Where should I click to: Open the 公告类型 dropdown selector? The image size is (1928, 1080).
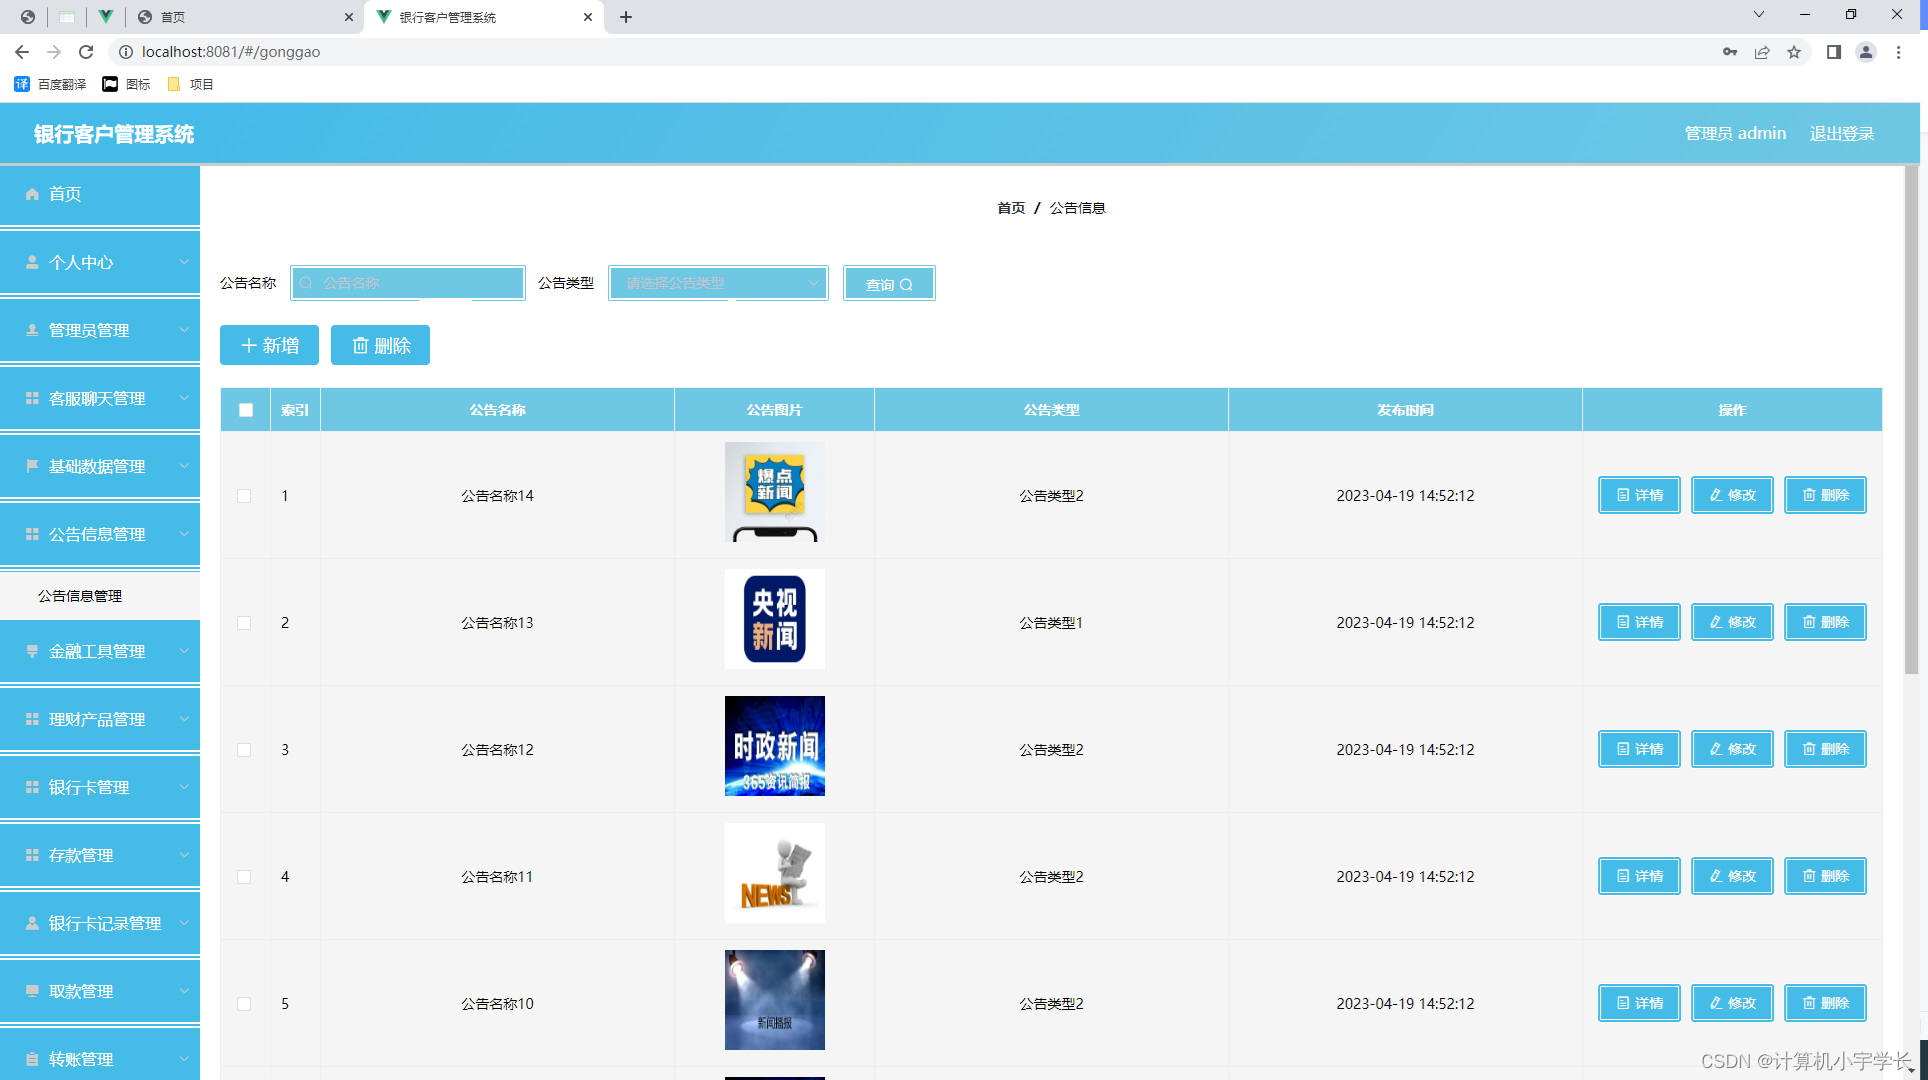pos(717,283)
